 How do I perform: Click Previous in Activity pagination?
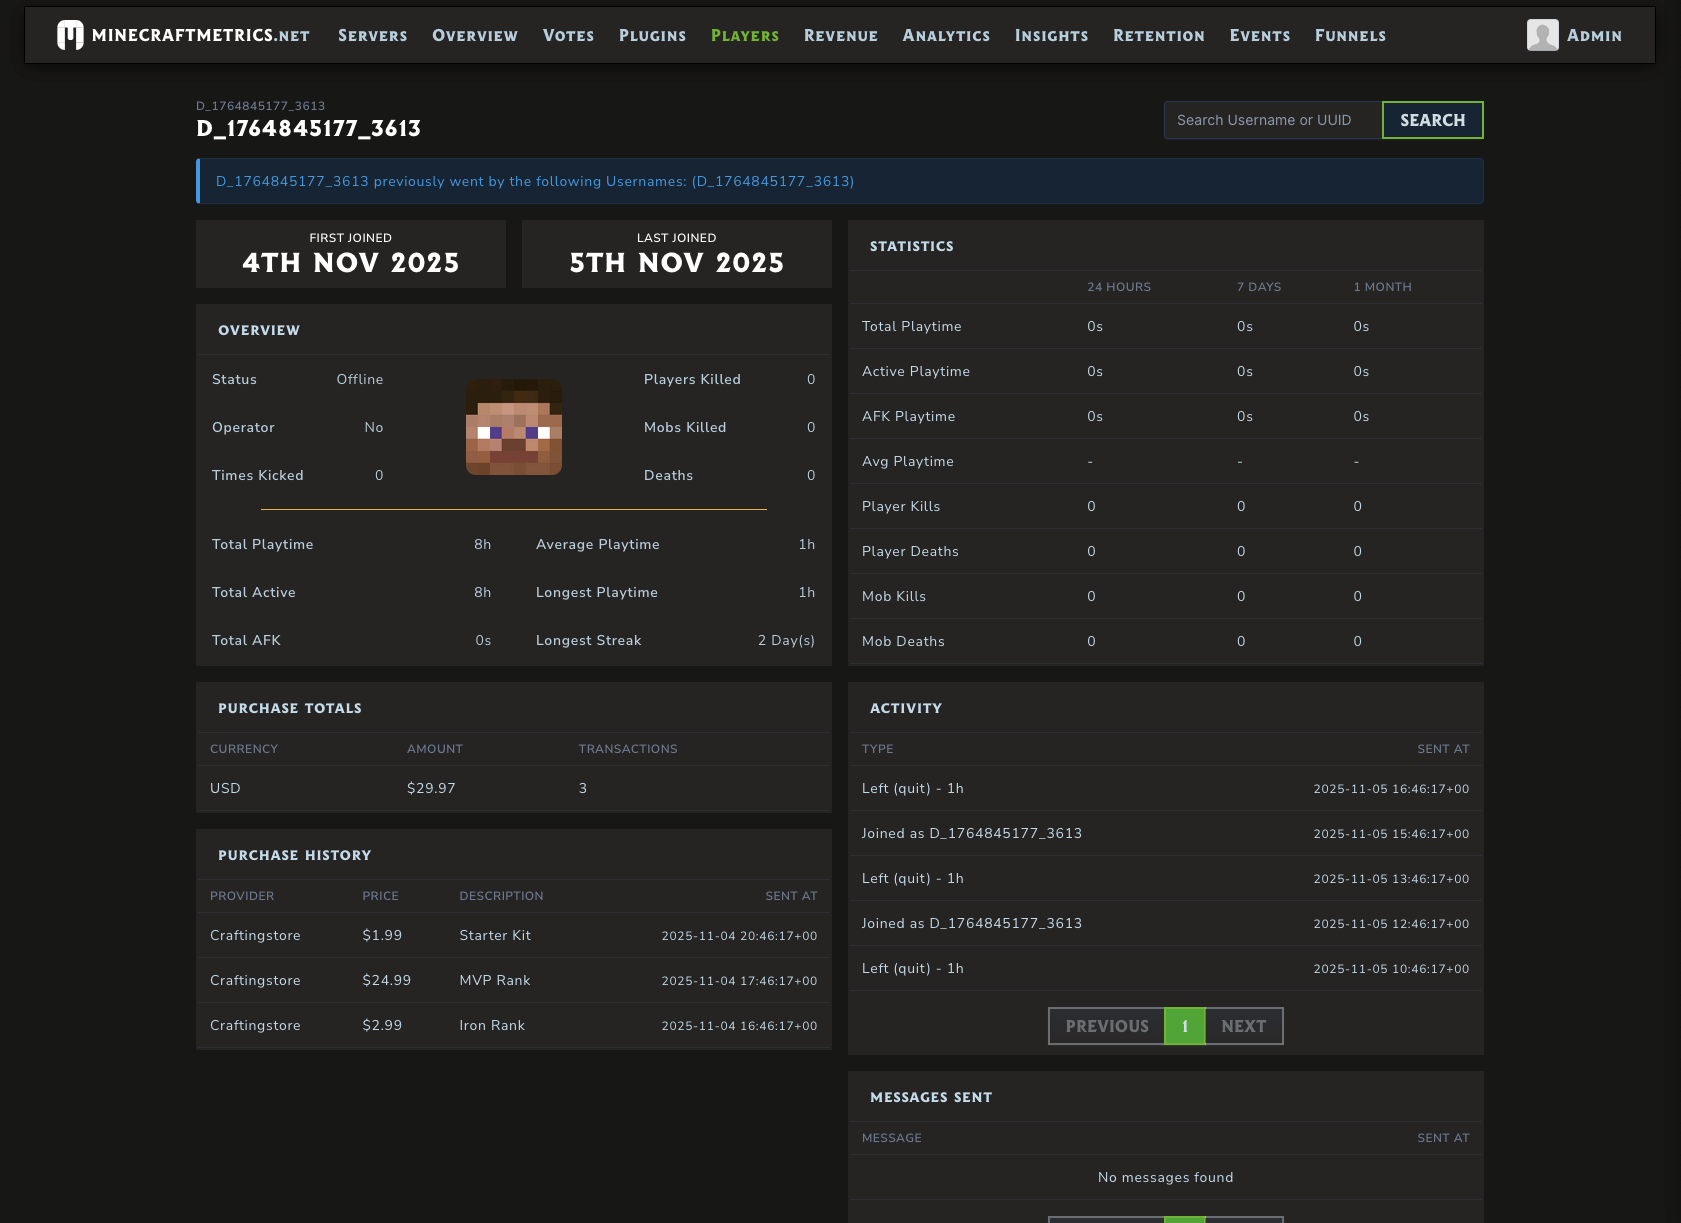1106,1026
